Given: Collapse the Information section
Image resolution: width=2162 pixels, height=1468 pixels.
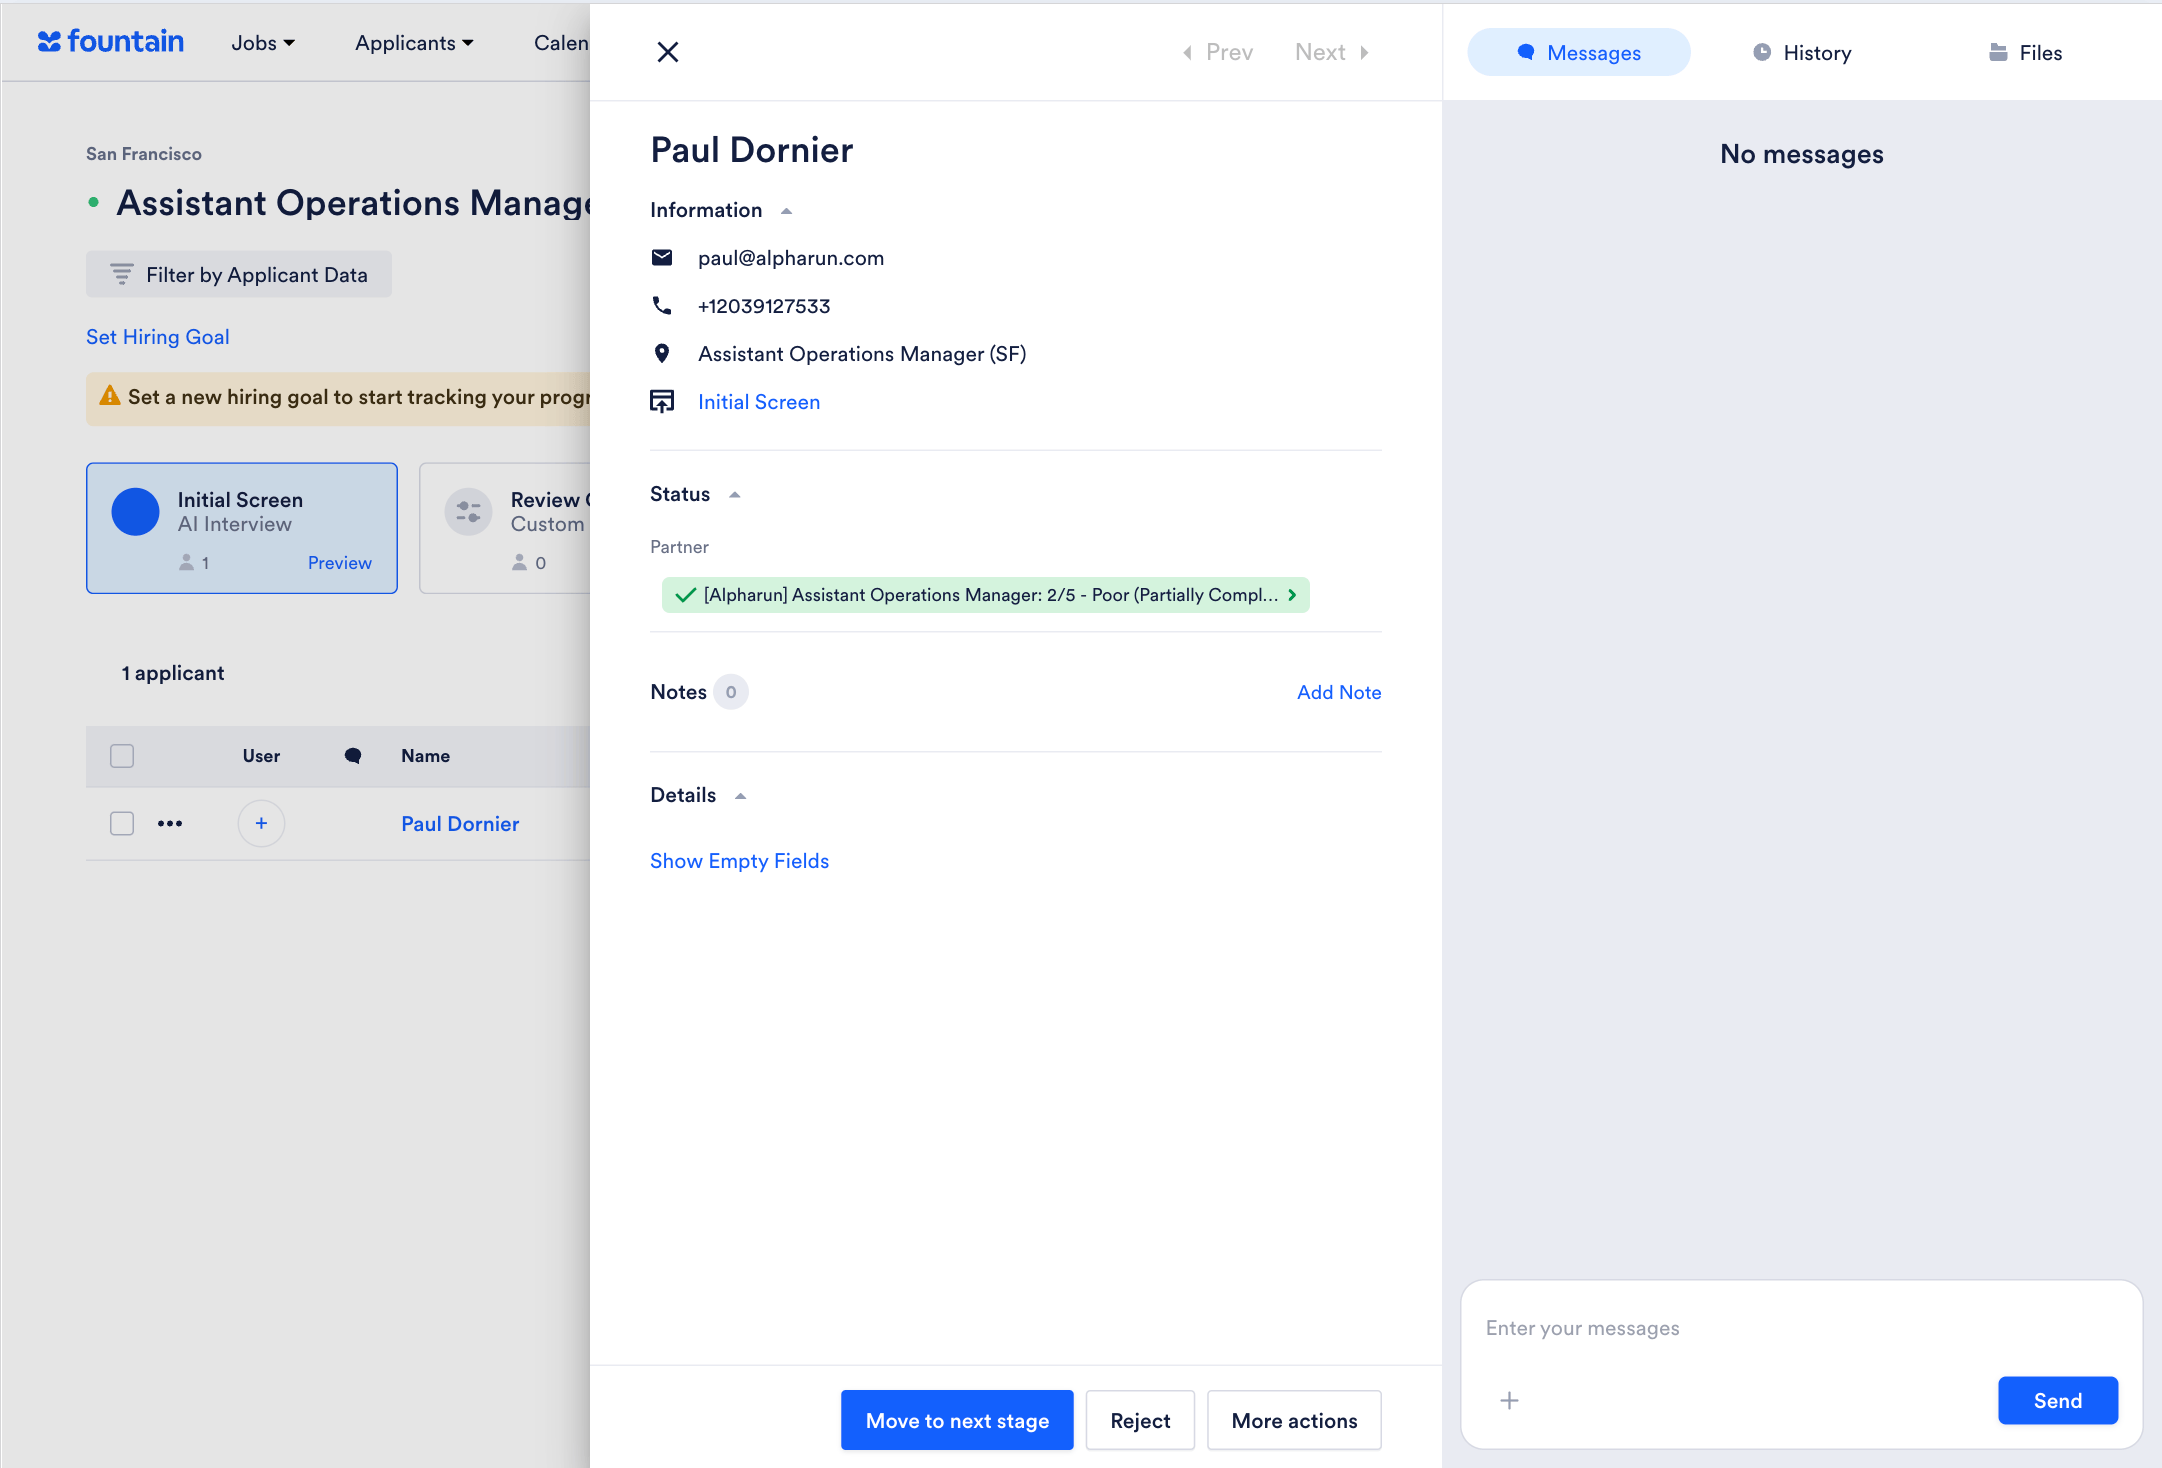Looking at the screenshot, I should point(786,211).
